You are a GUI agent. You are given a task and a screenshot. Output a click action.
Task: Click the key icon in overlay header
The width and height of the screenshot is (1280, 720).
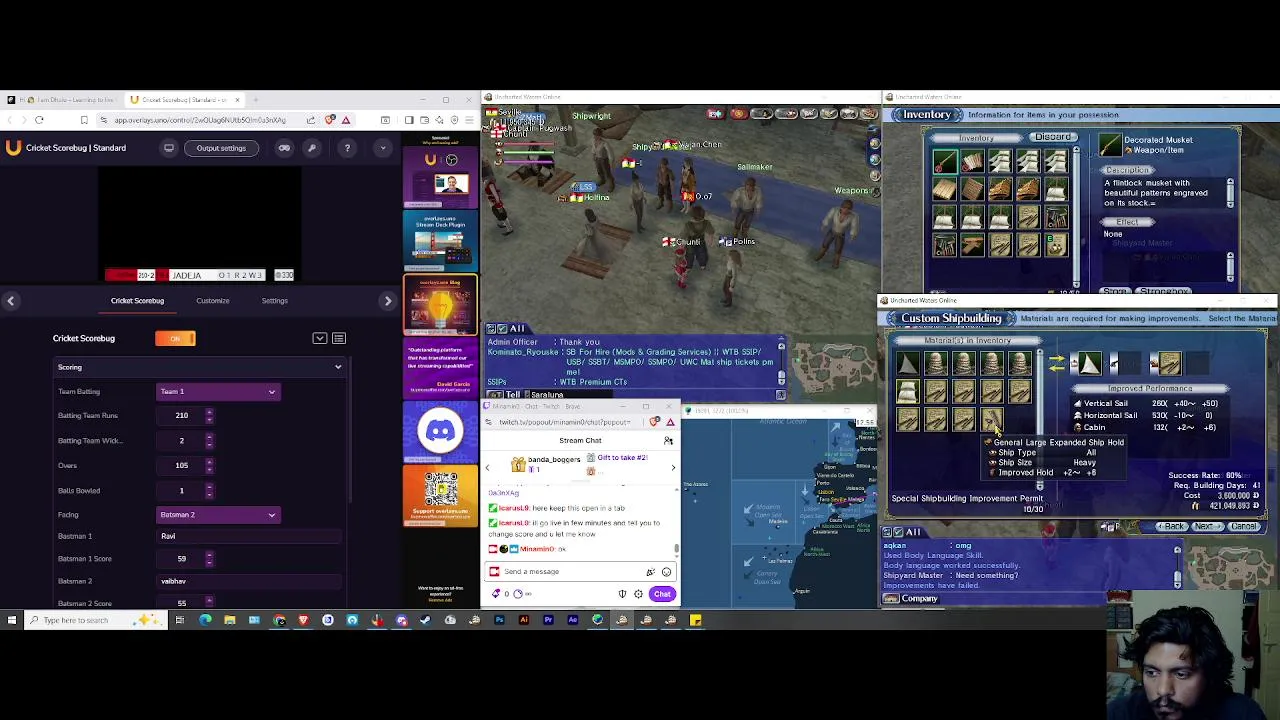tap(311, 148)
